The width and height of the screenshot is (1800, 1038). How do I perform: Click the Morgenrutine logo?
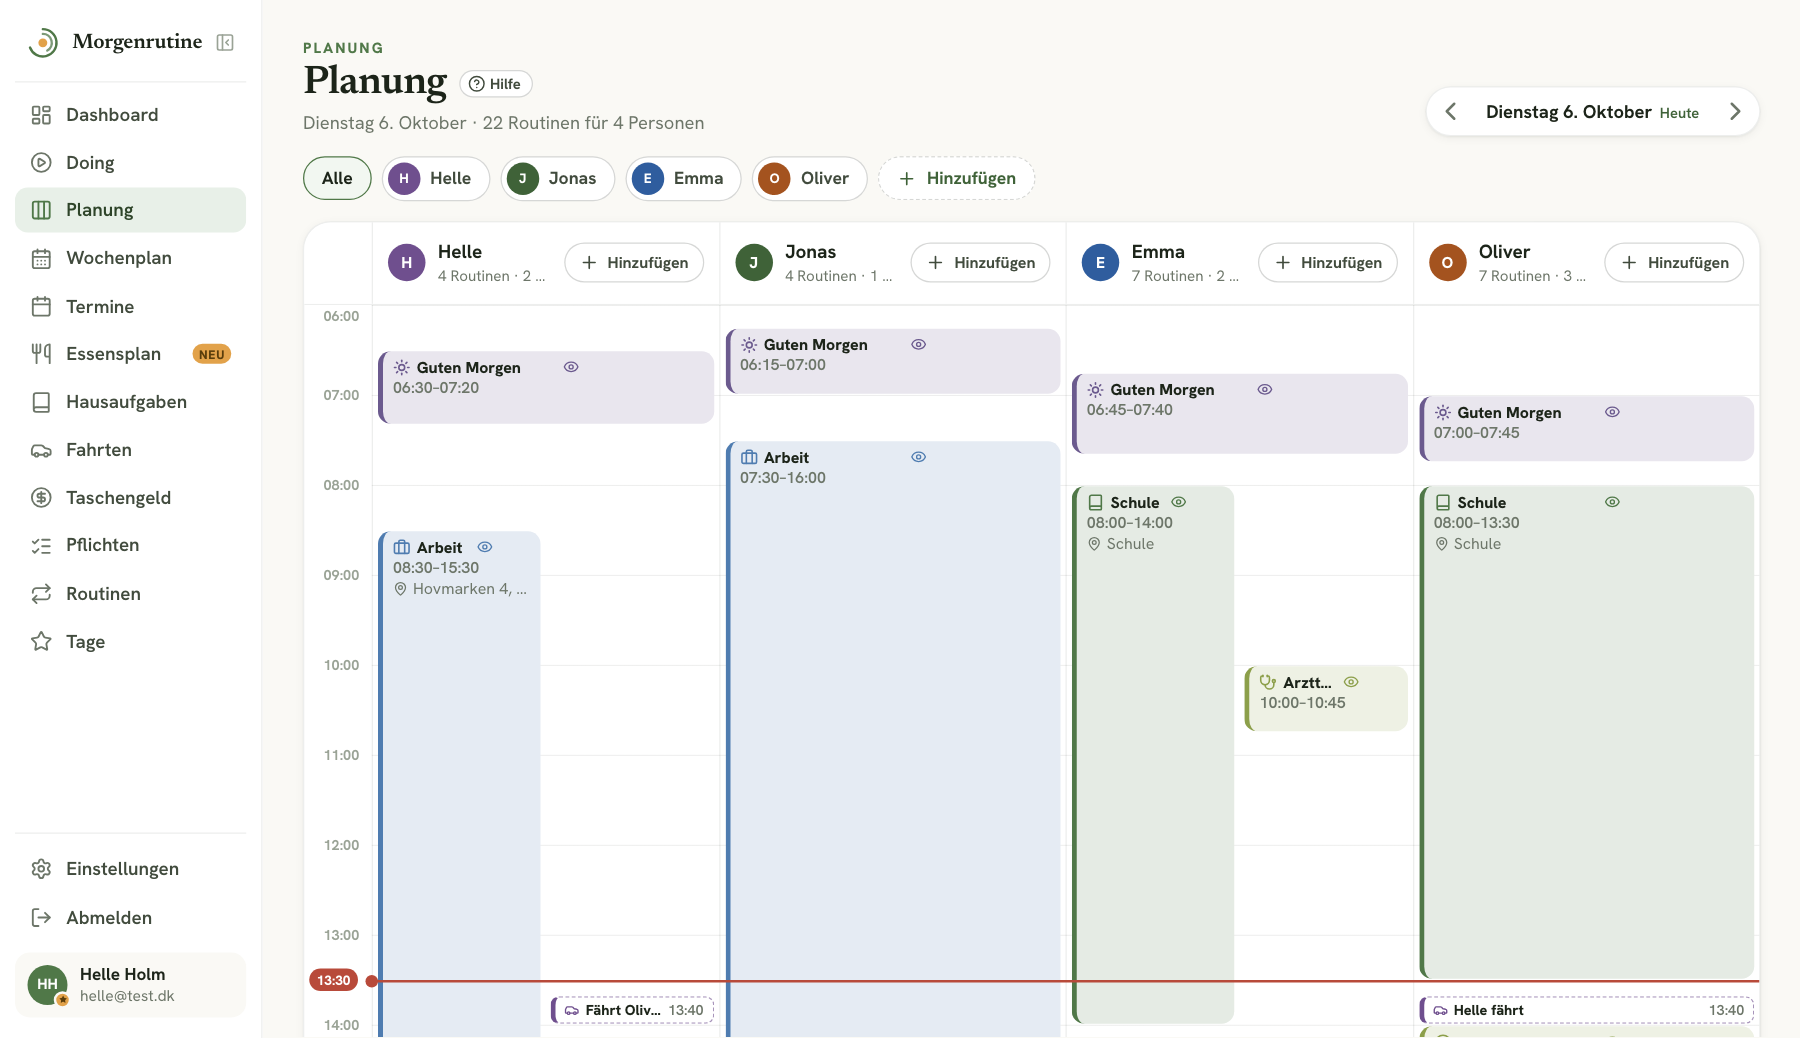pos(115,42)
